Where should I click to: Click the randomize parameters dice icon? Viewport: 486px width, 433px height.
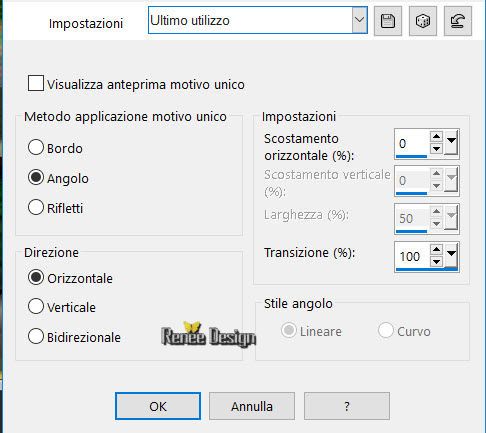pyautogui.click(x=423, y=21)
